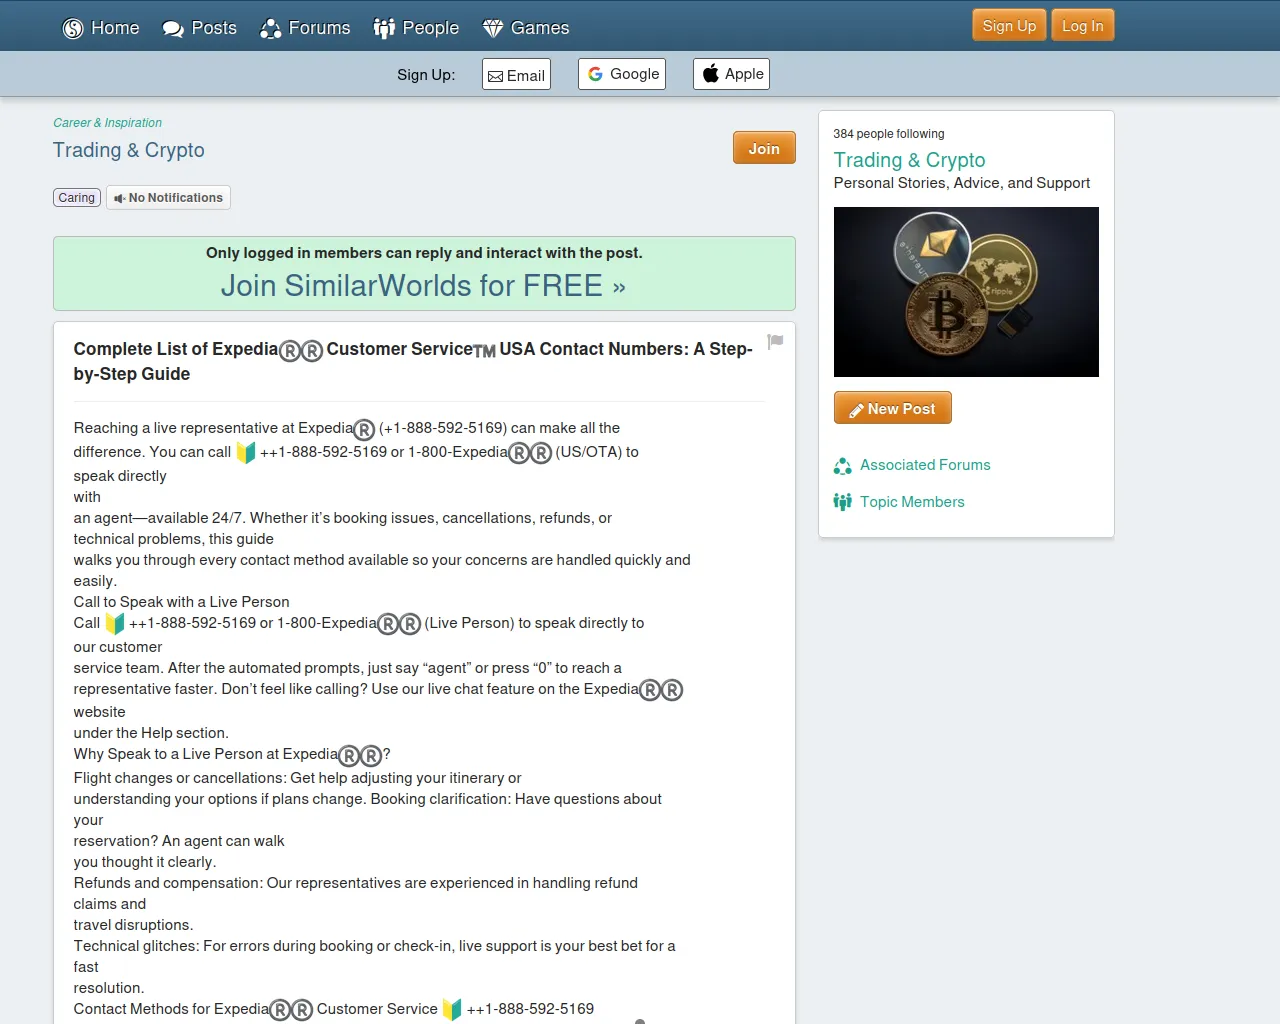Click the 'Only logged in members can reply' notice
The width and height of the screenshot is (1280, 1024).
[x=424, y=253]
